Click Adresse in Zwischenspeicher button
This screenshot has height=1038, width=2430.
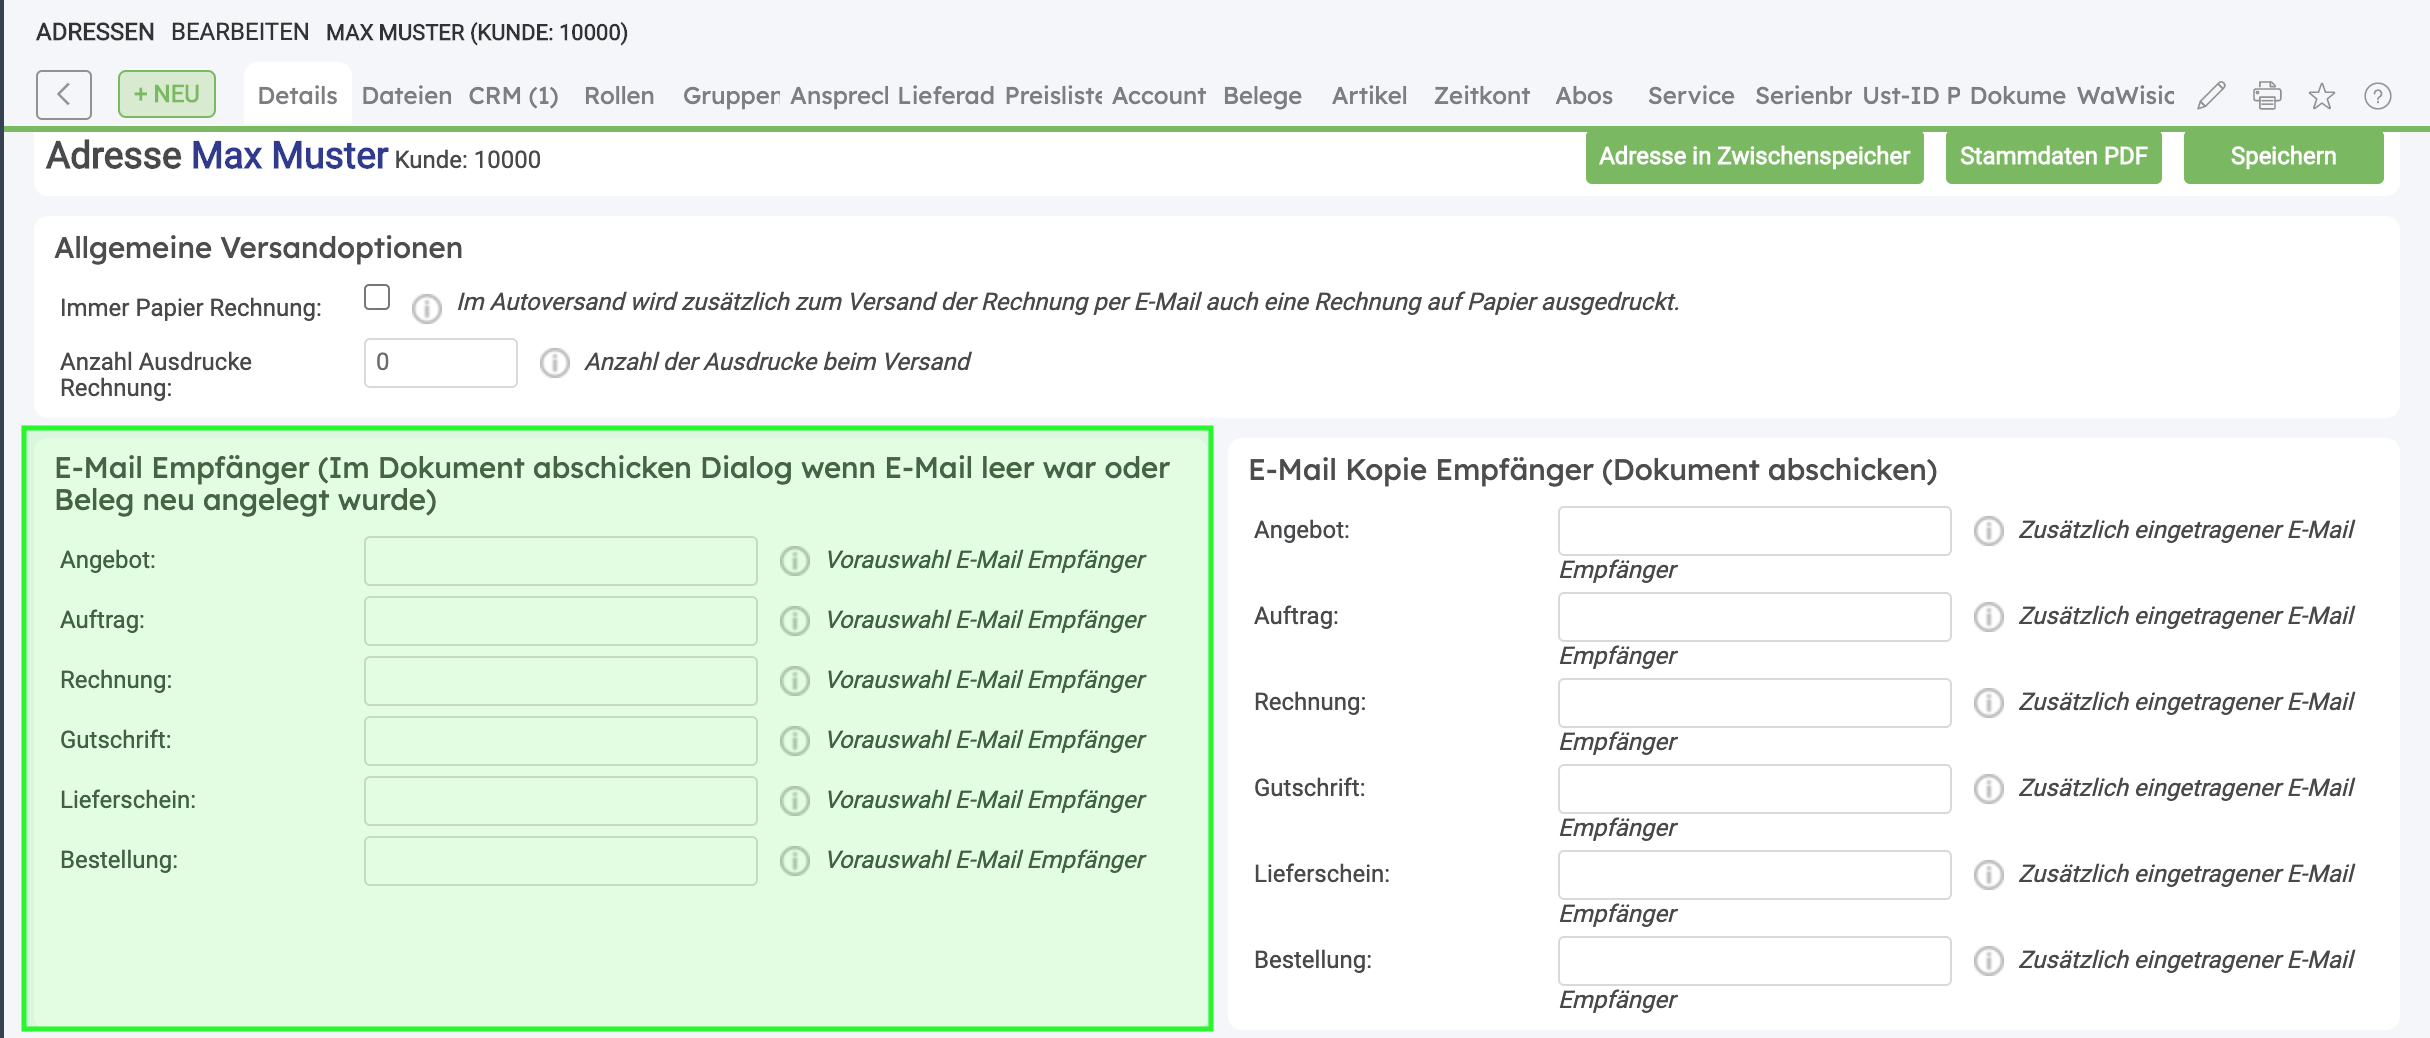(1754, 157)
